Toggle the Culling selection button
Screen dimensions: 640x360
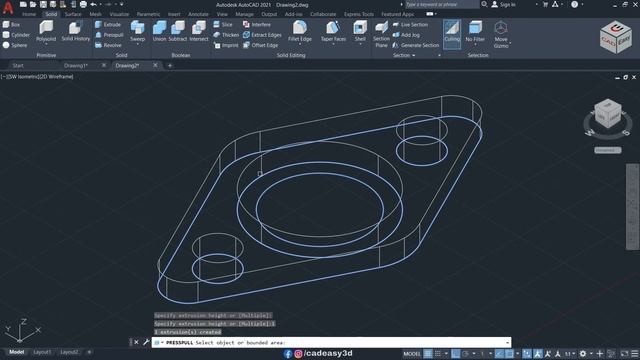point(452,34)
